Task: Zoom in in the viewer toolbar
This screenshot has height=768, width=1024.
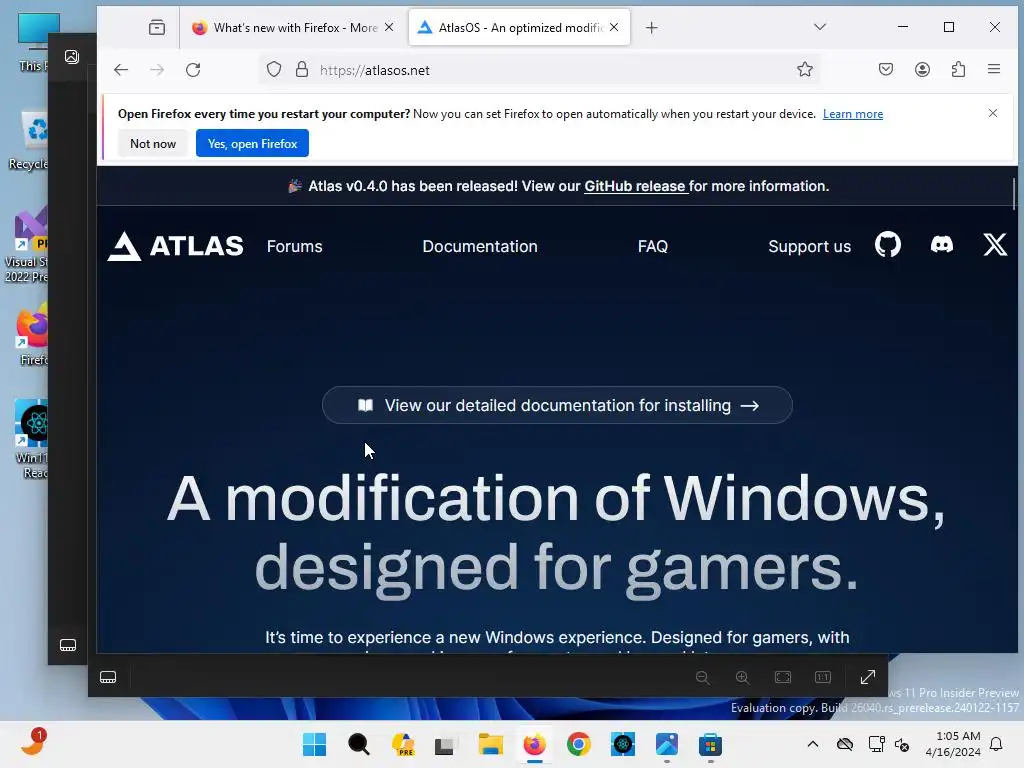Action: pos(743,677)
